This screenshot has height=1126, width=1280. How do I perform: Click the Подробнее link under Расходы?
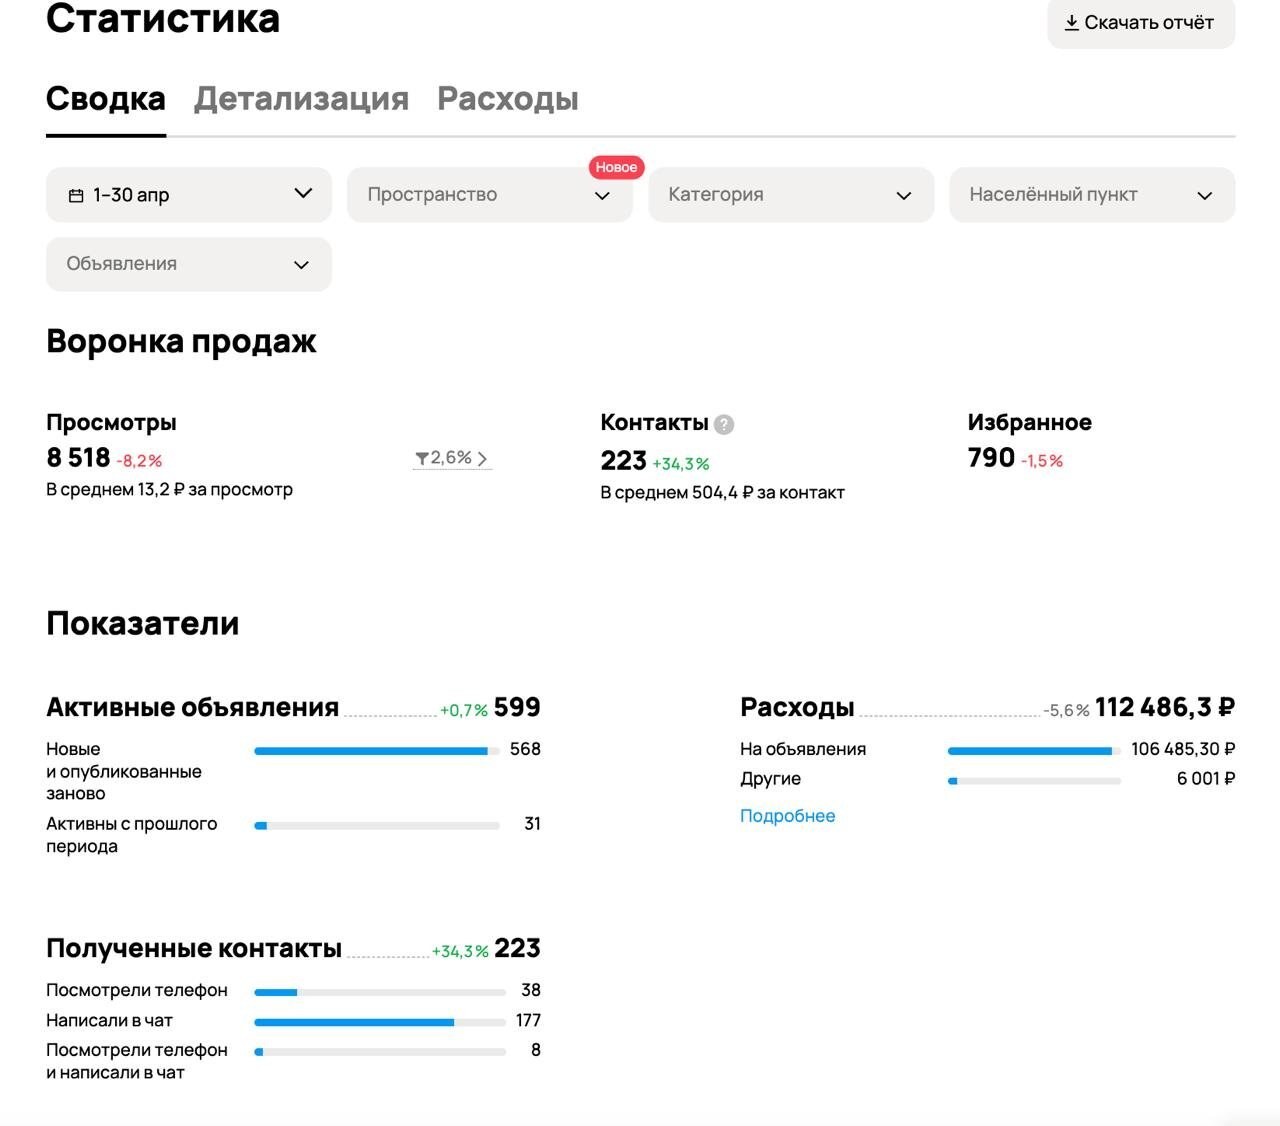click(x=787, y=816)
